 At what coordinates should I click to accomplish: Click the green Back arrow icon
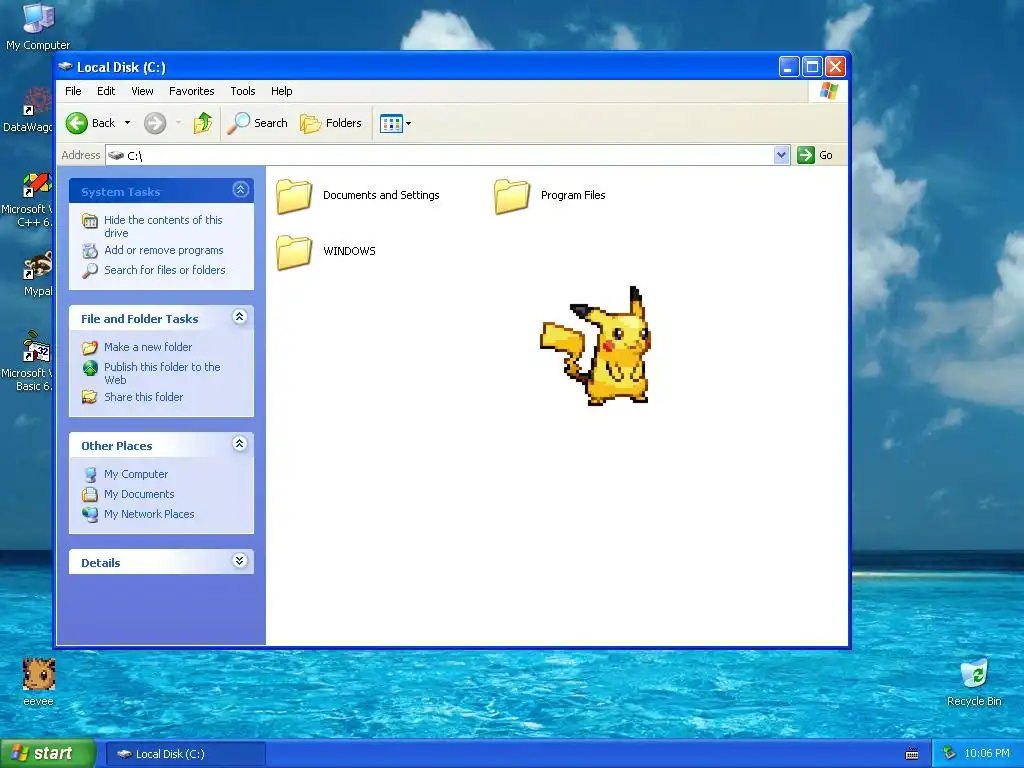(77, 123)
